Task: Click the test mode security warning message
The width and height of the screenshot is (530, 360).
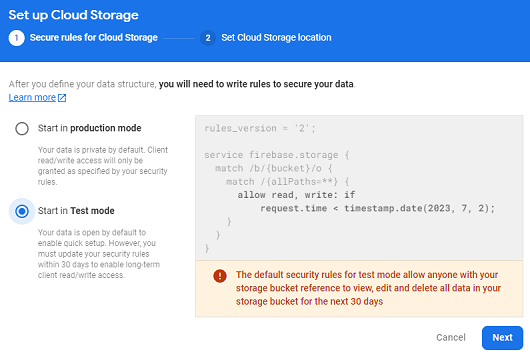Action: [x=368, y=288]
